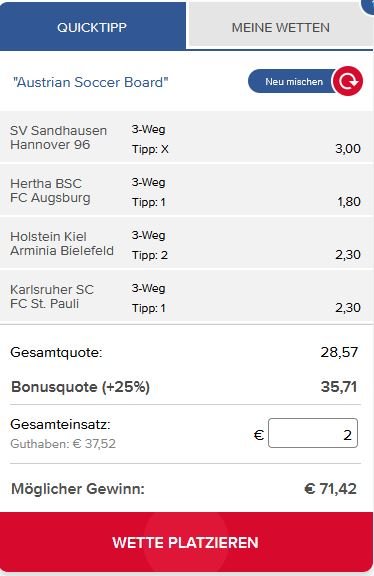Screen dimensions: 374x576
Task: Select the SV Sandhausen vs Hannover 96 bet
Action: (186, 137)
